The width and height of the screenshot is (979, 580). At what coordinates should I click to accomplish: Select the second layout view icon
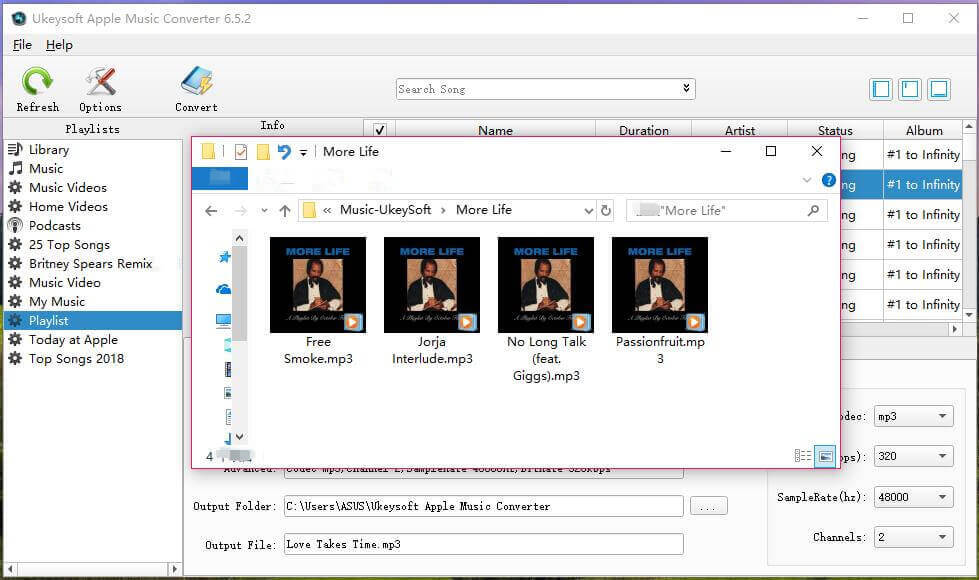[910, 89]
